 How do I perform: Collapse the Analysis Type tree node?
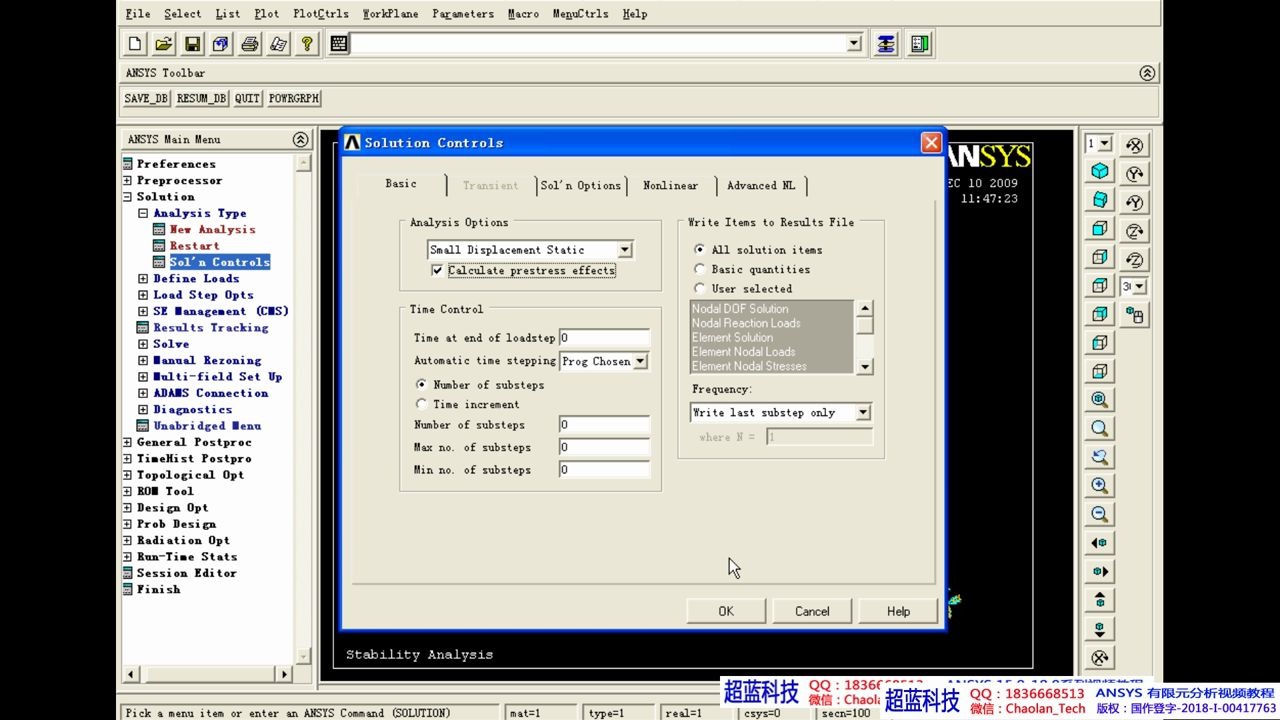143,213
